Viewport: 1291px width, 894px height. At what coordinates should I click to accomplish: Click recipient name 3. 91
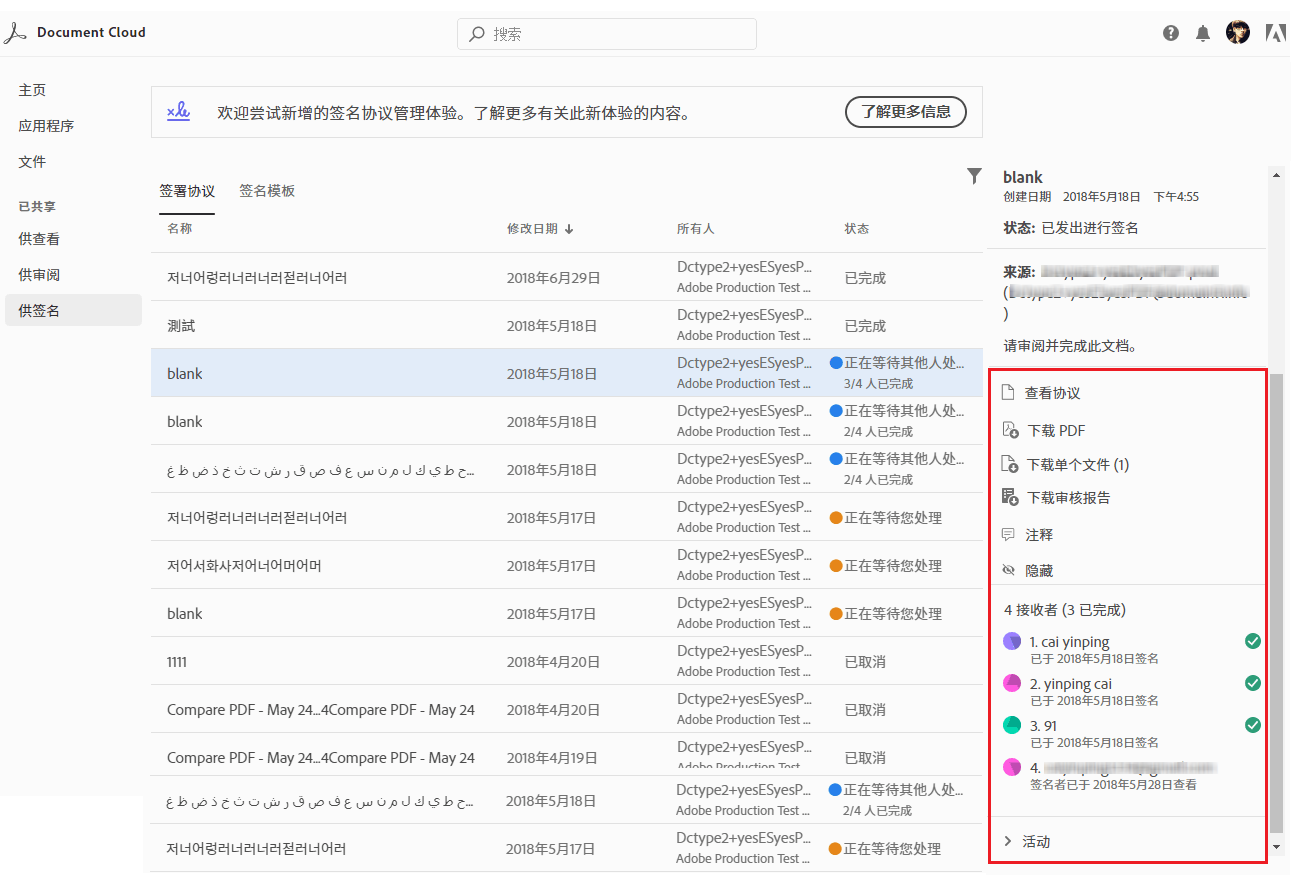click(1043, 726)
